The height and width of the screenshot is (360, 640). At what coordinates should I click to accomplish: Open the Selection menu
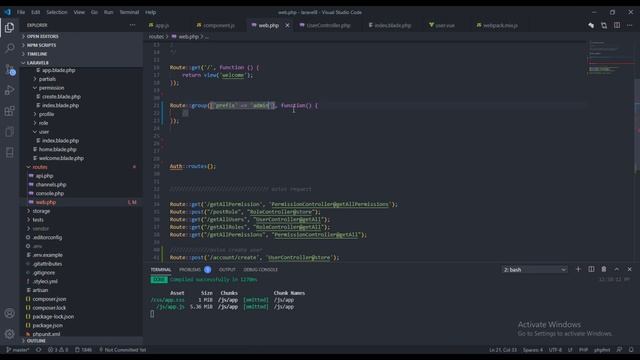click(x=57, y=12)
